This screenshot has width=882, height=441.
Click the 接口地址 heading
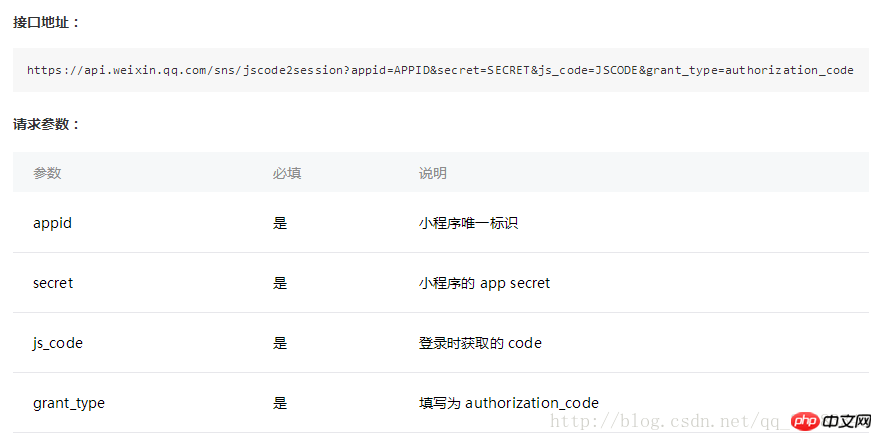(x=47, y=23)
